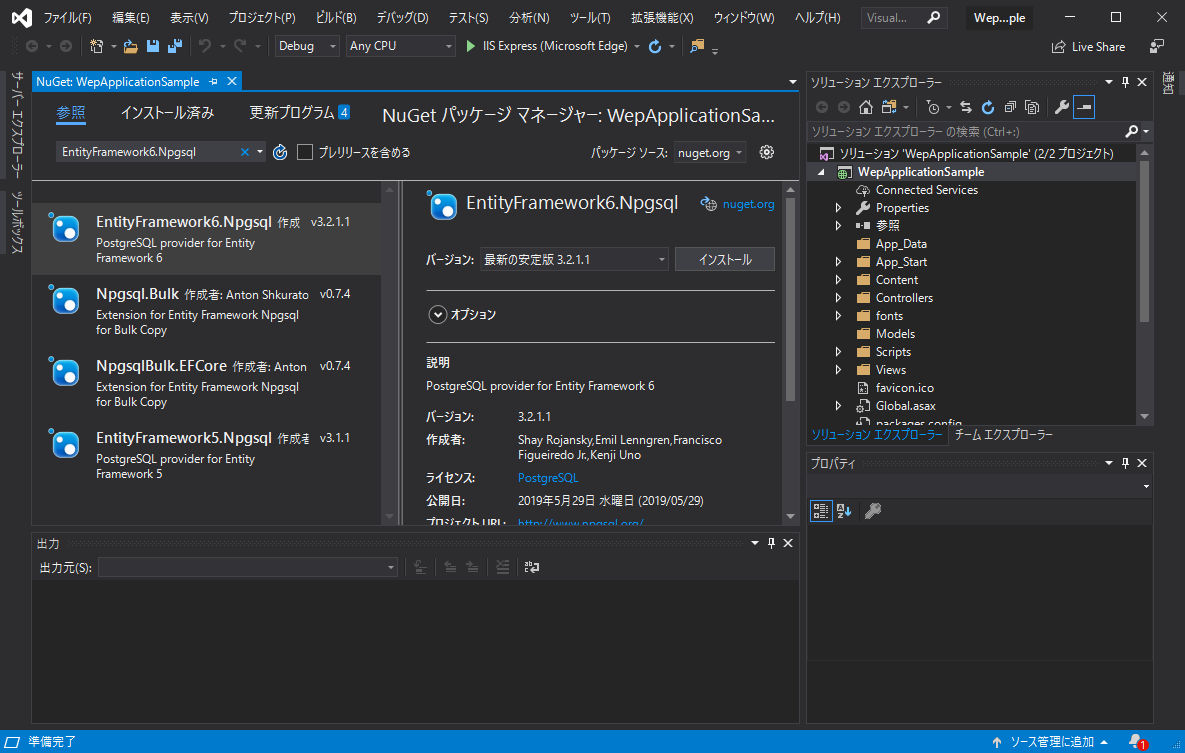Open the Tools menu
Image resolution: width=1185 pixels, height=753 pixels.
point(589,17)
